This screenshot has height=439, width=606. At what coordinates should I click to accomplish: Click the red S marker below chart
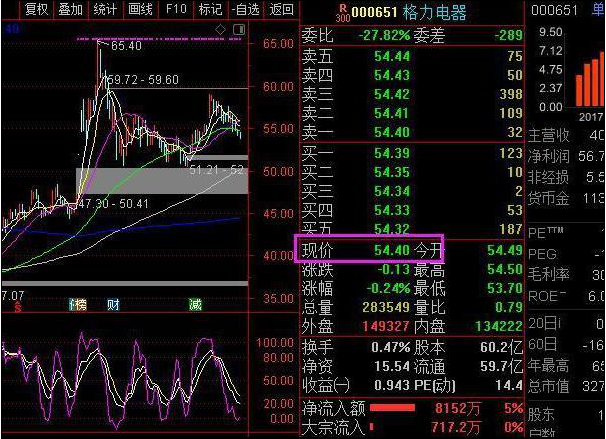tap(17, 307)
